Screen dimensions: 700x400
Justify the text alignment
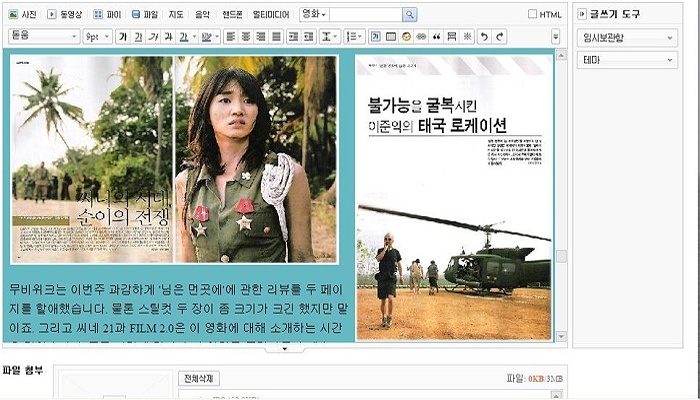click(x=277, y=37)
